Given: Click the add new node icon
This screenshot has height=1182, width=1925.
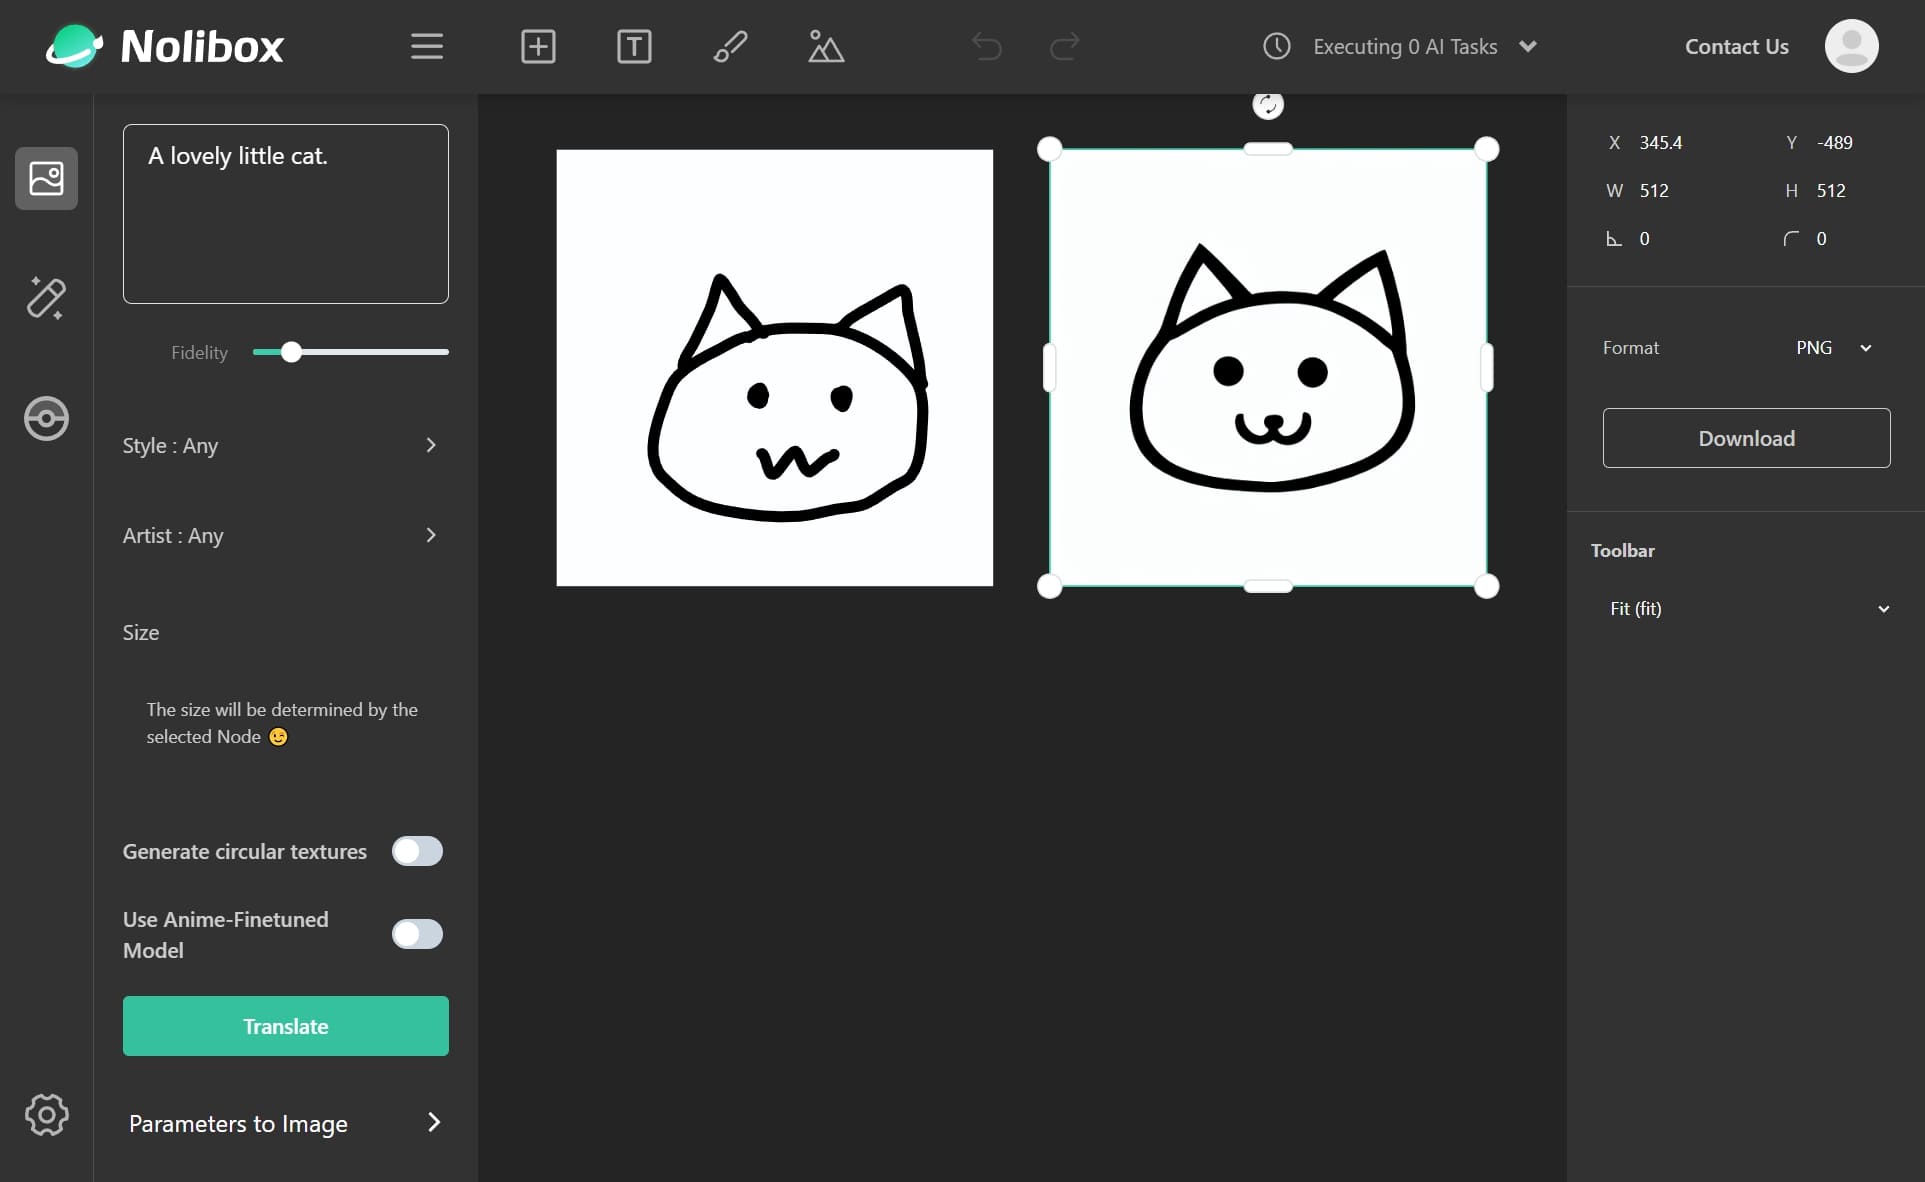Looking at the screenshot, I should pos(538,46).
